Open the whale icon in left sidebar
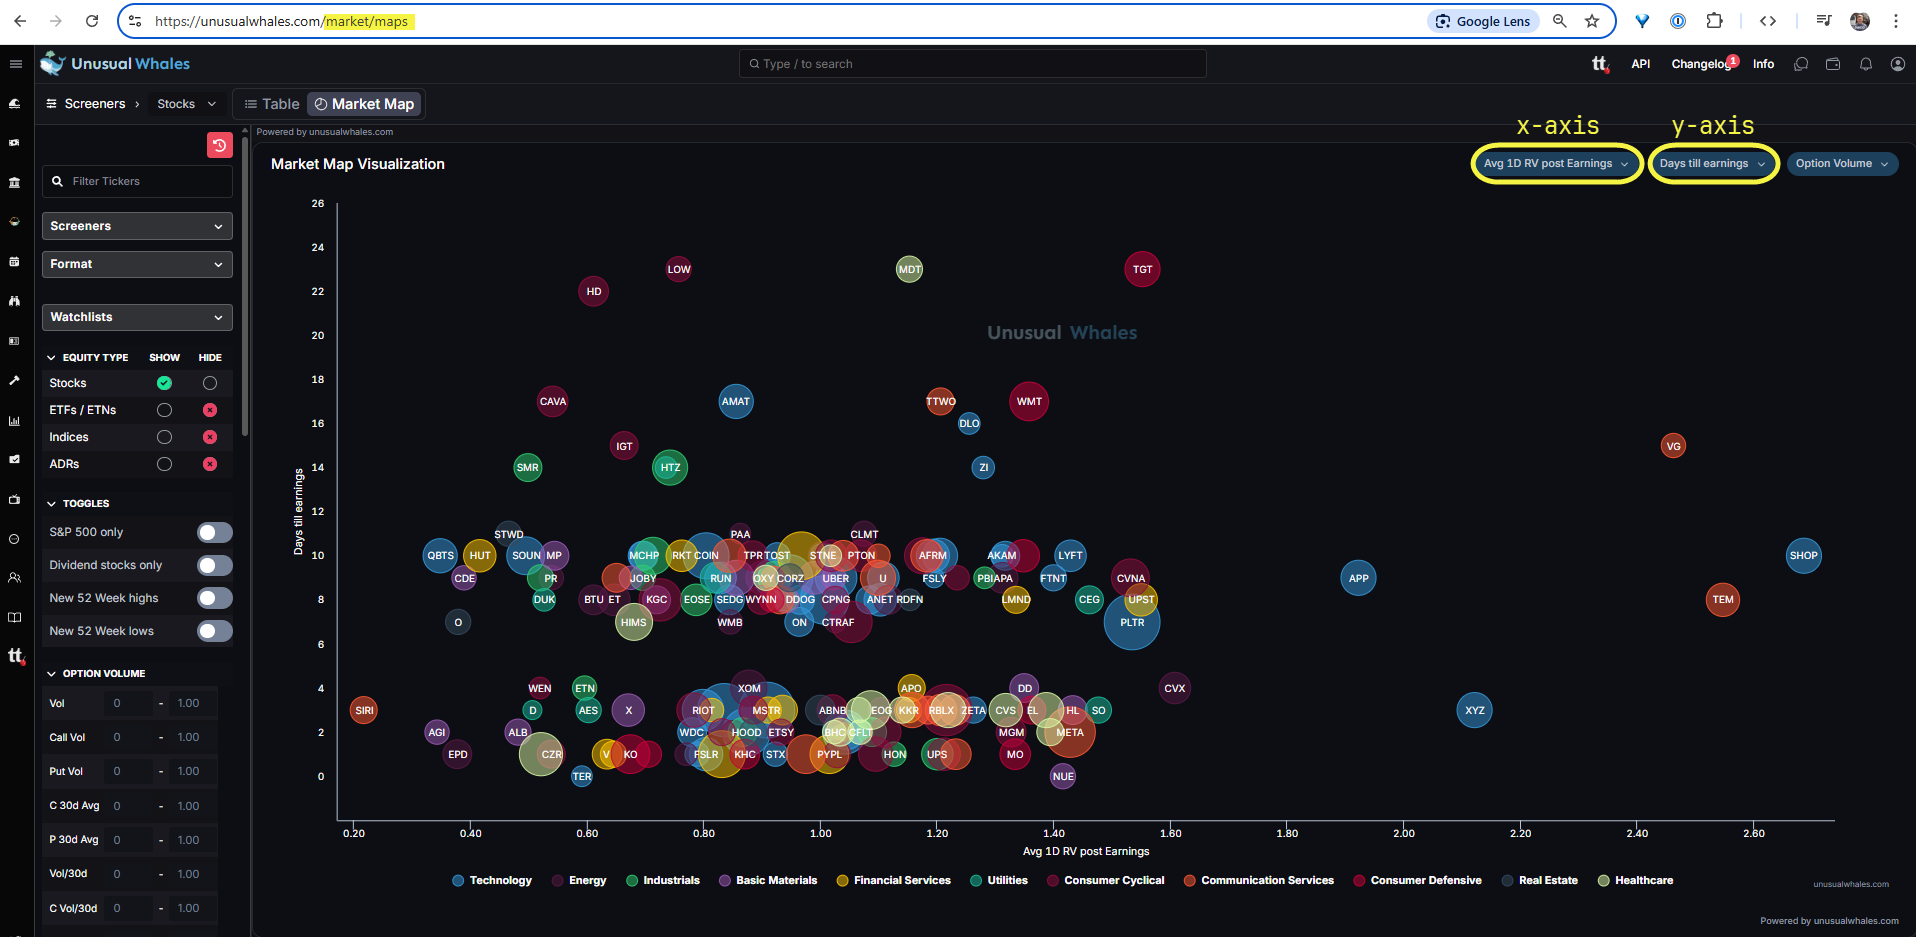The width and height of the screenshot is (1916, 937). coord(15,104)
